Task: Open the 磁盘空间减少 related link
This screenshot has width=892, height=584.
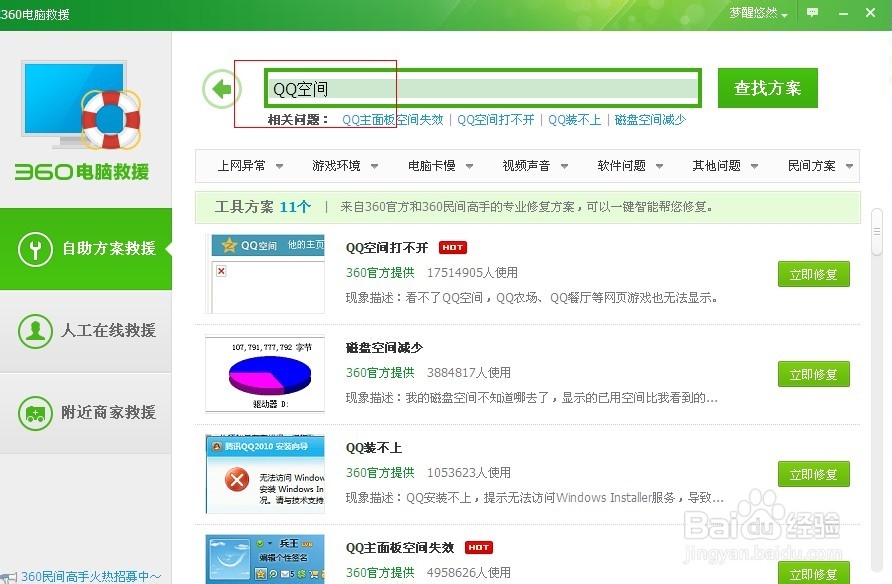Action: pos(650,119)
